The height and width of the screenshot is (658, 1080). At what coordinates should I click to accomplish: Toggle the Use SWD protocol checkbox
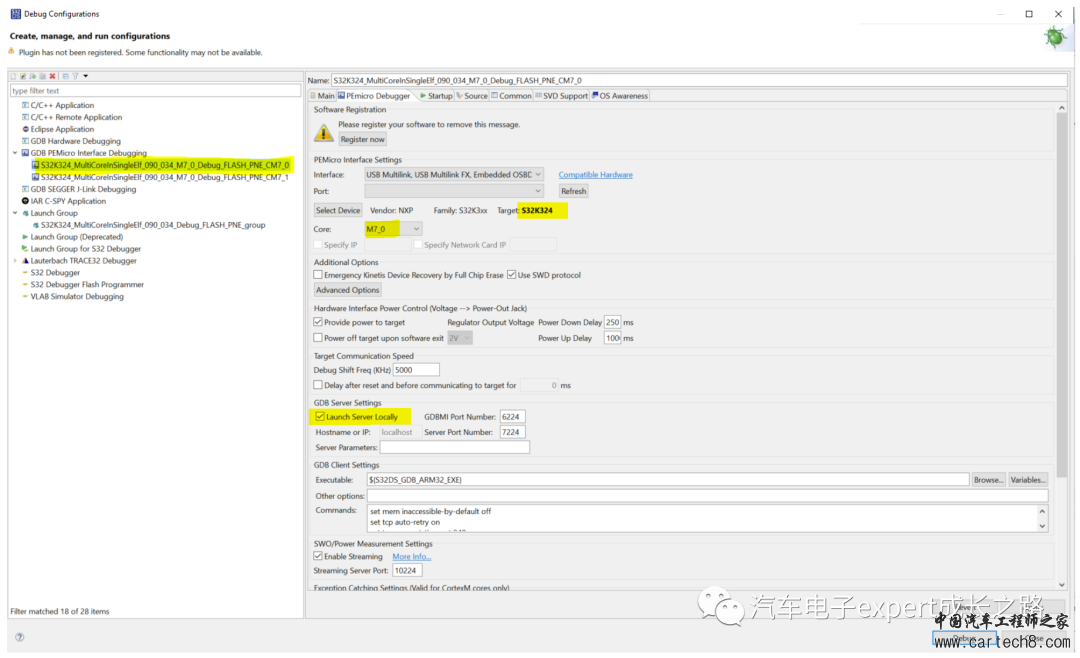[511, 275]
